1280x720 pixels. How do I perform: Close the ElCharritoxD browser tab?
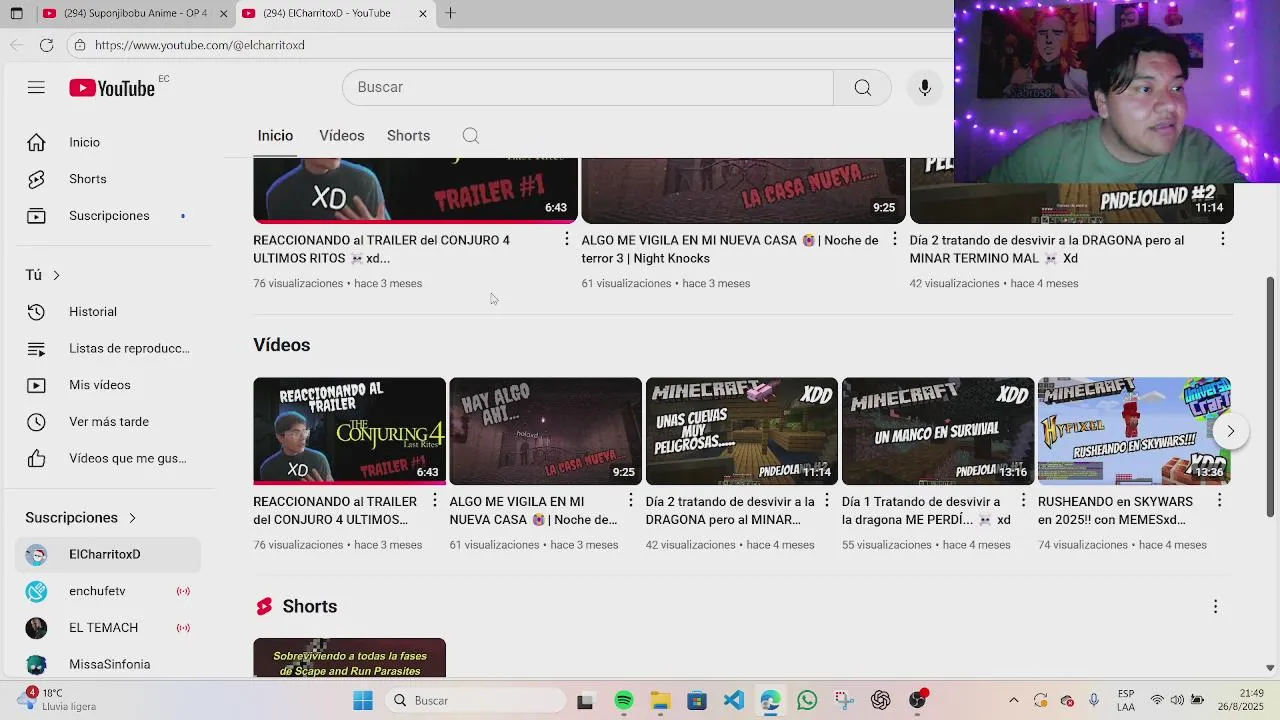[x=422, y=13]
